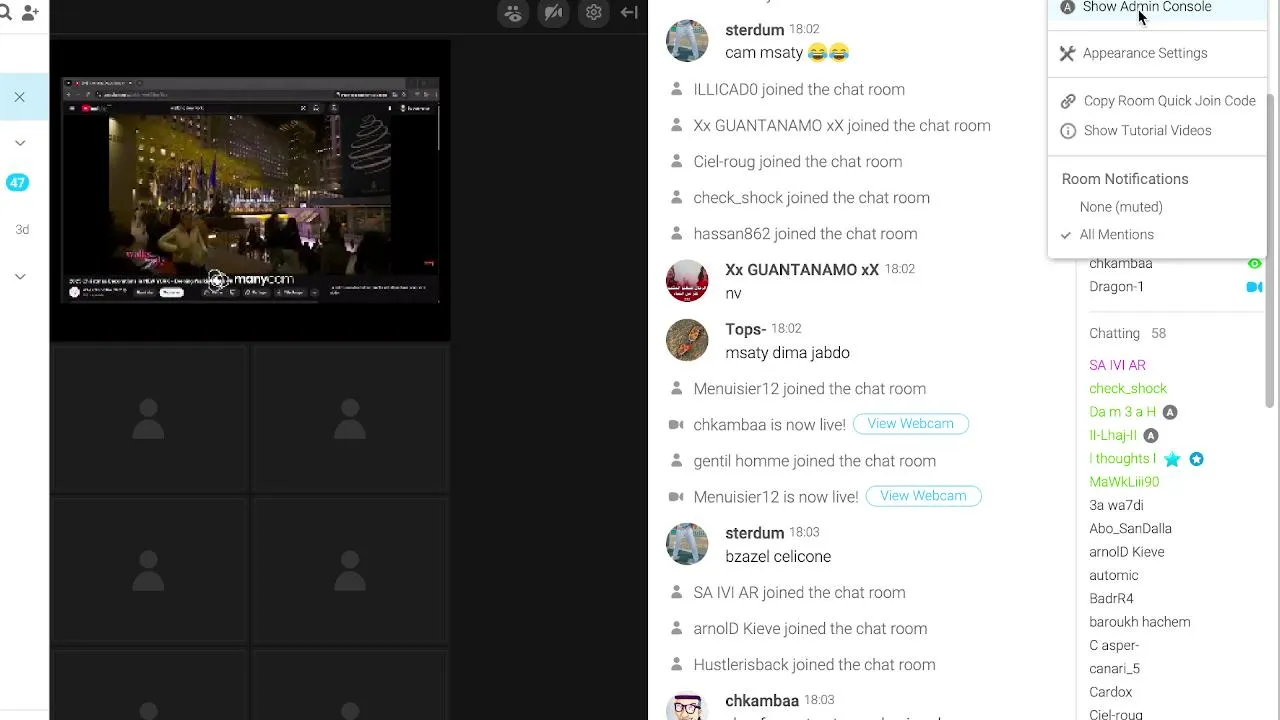Open the search icon in the sidebar
Screen dimensions: 1280x720
4,13
